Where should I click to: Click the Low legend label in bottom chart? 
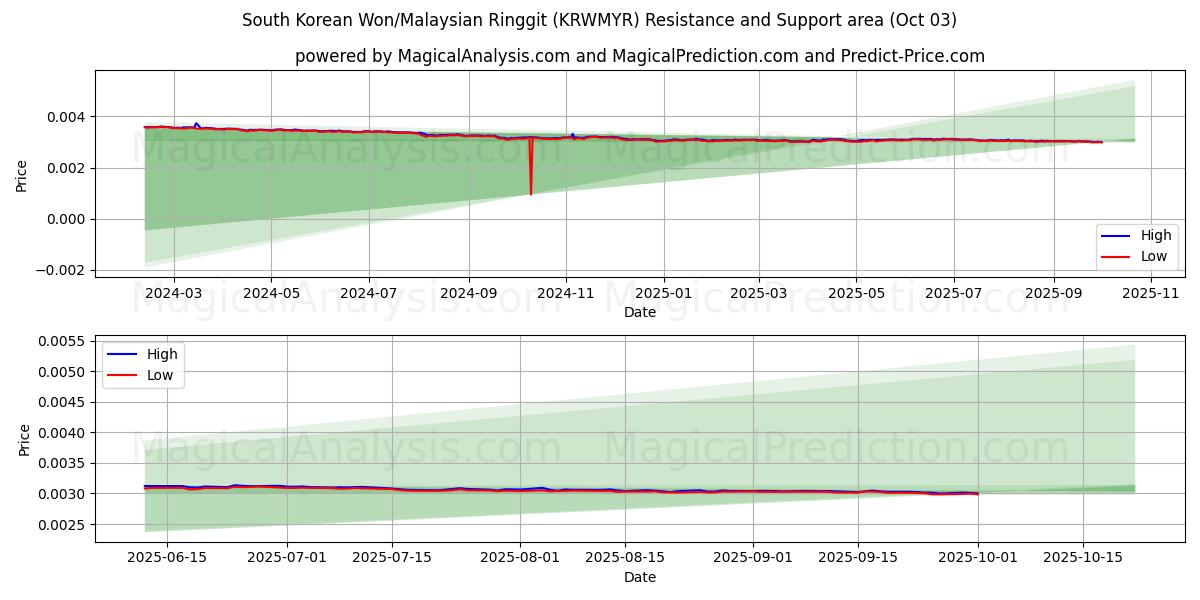[x=159, y=375]
